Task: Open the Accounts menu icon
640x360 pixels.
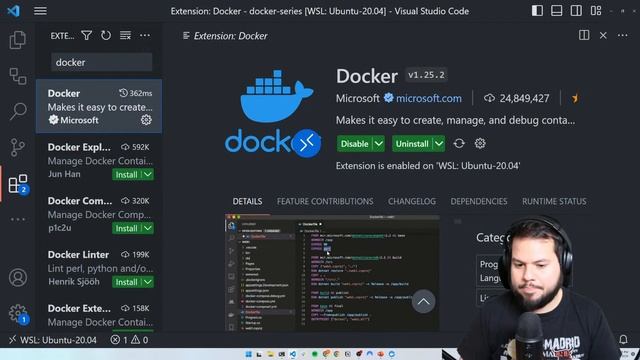Action: pos(18,278)
